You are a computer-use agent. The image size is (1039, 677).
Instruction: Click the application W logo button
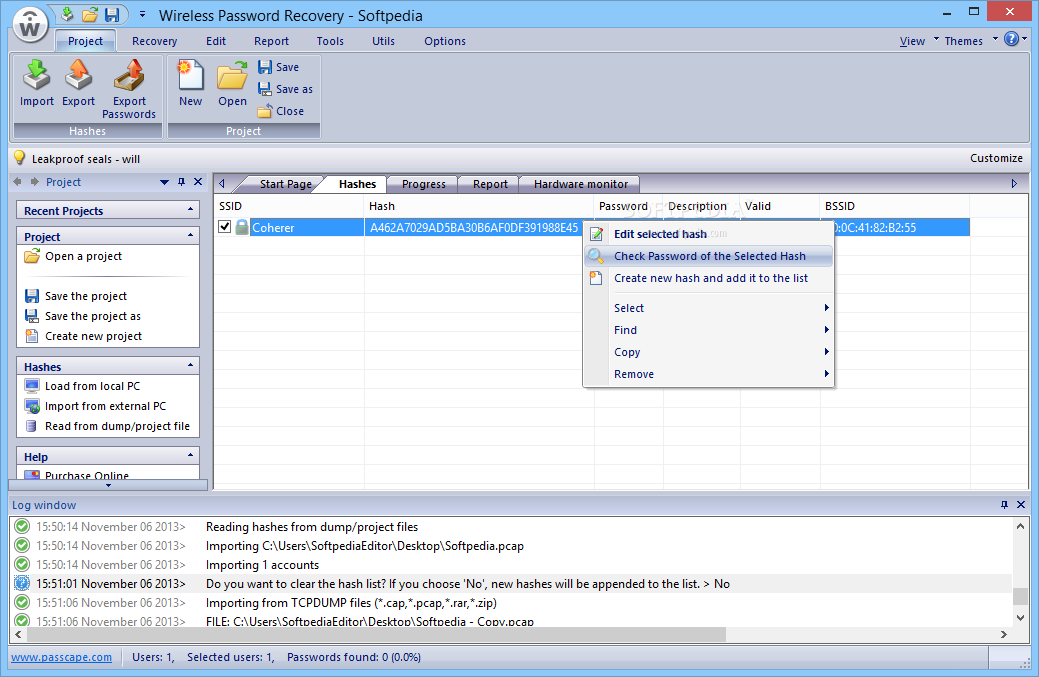30,25
